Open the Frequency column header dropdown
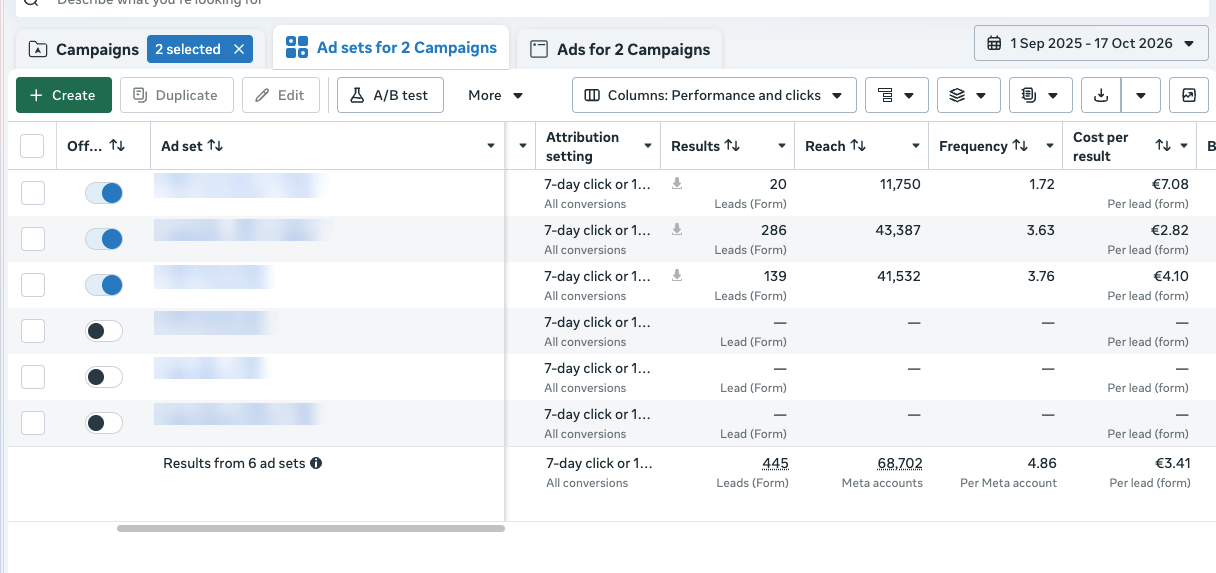1216x573 pixels. tap(1050, 146)
